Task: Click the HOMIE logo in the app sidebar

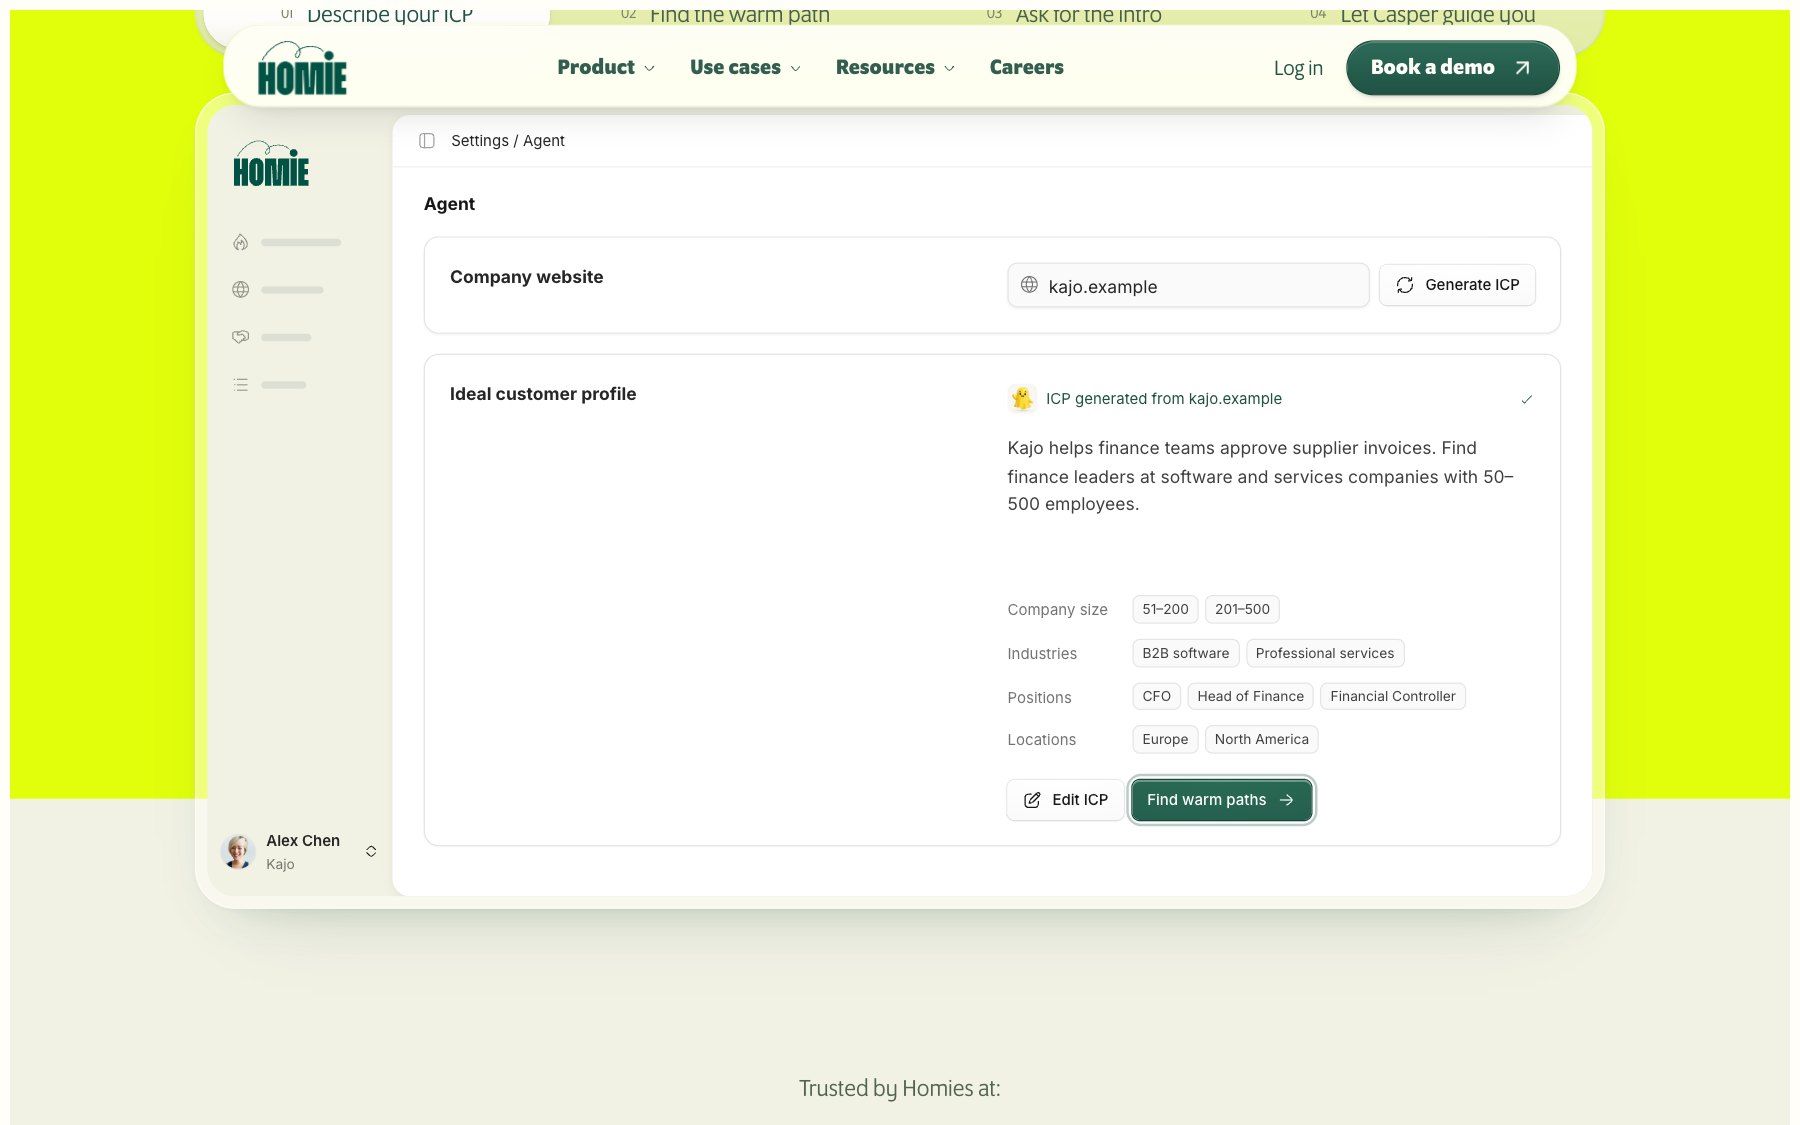Action: [271, 164]
